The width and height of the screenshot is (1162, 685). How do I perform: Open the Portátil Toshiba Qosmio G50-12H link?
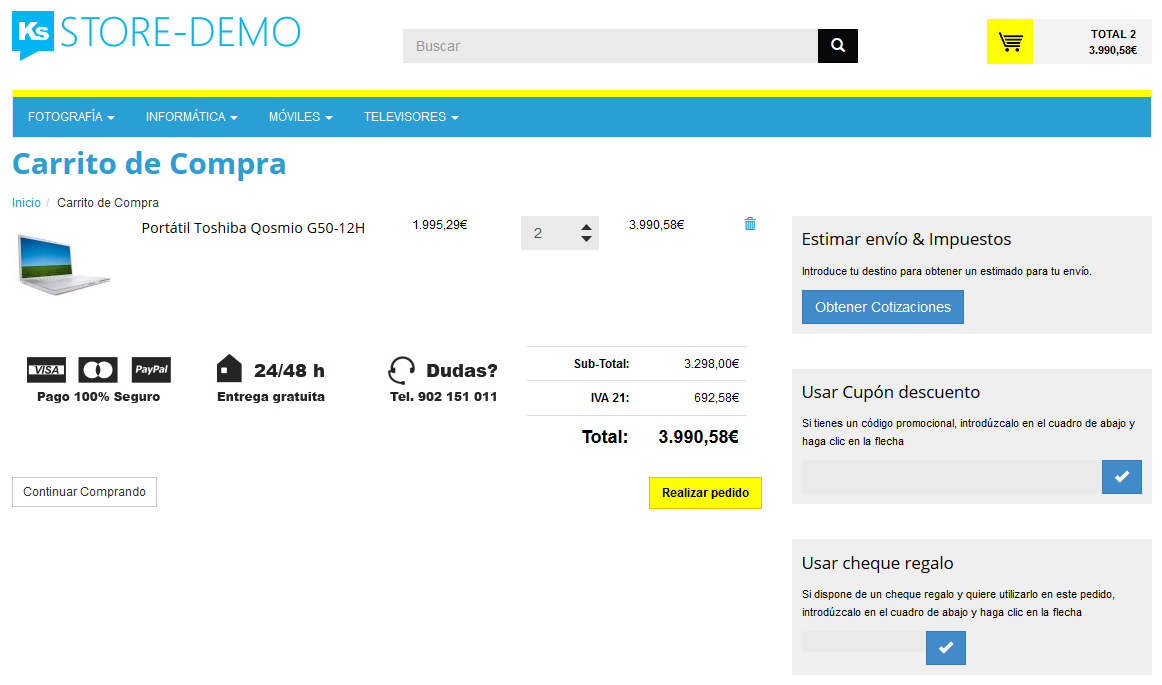click(x=253, y=228)
